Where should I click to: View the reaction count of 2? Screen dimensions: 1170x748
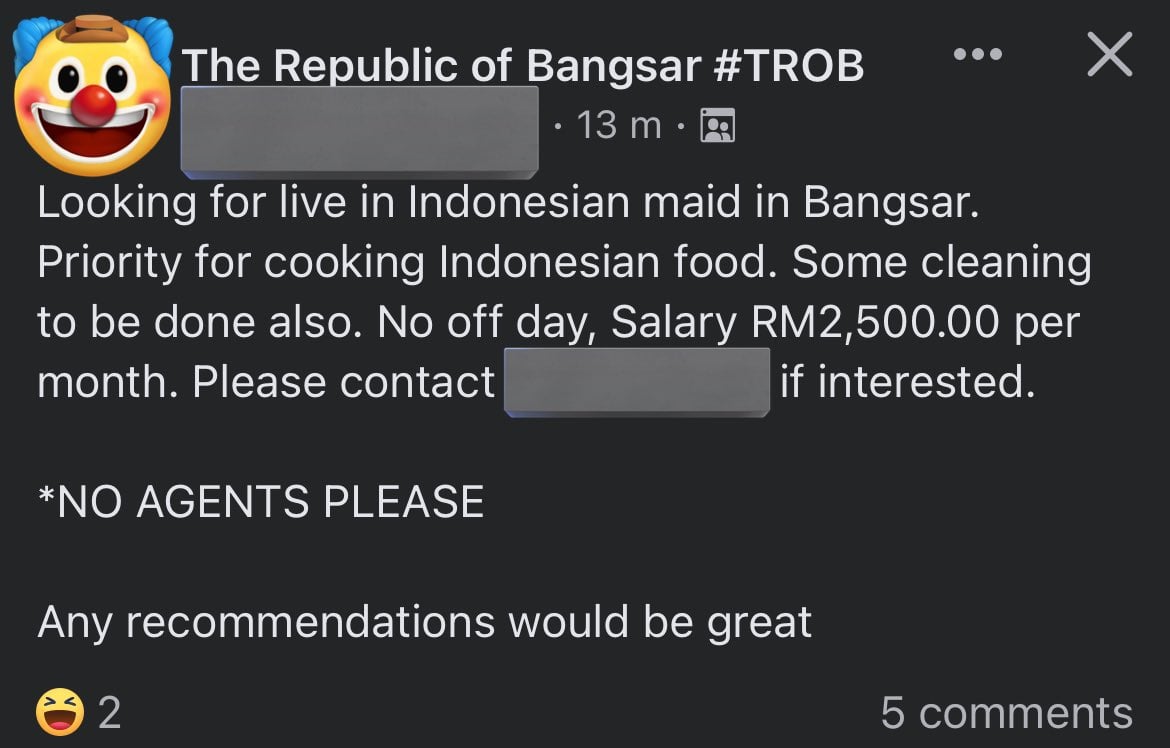[109, 713]
